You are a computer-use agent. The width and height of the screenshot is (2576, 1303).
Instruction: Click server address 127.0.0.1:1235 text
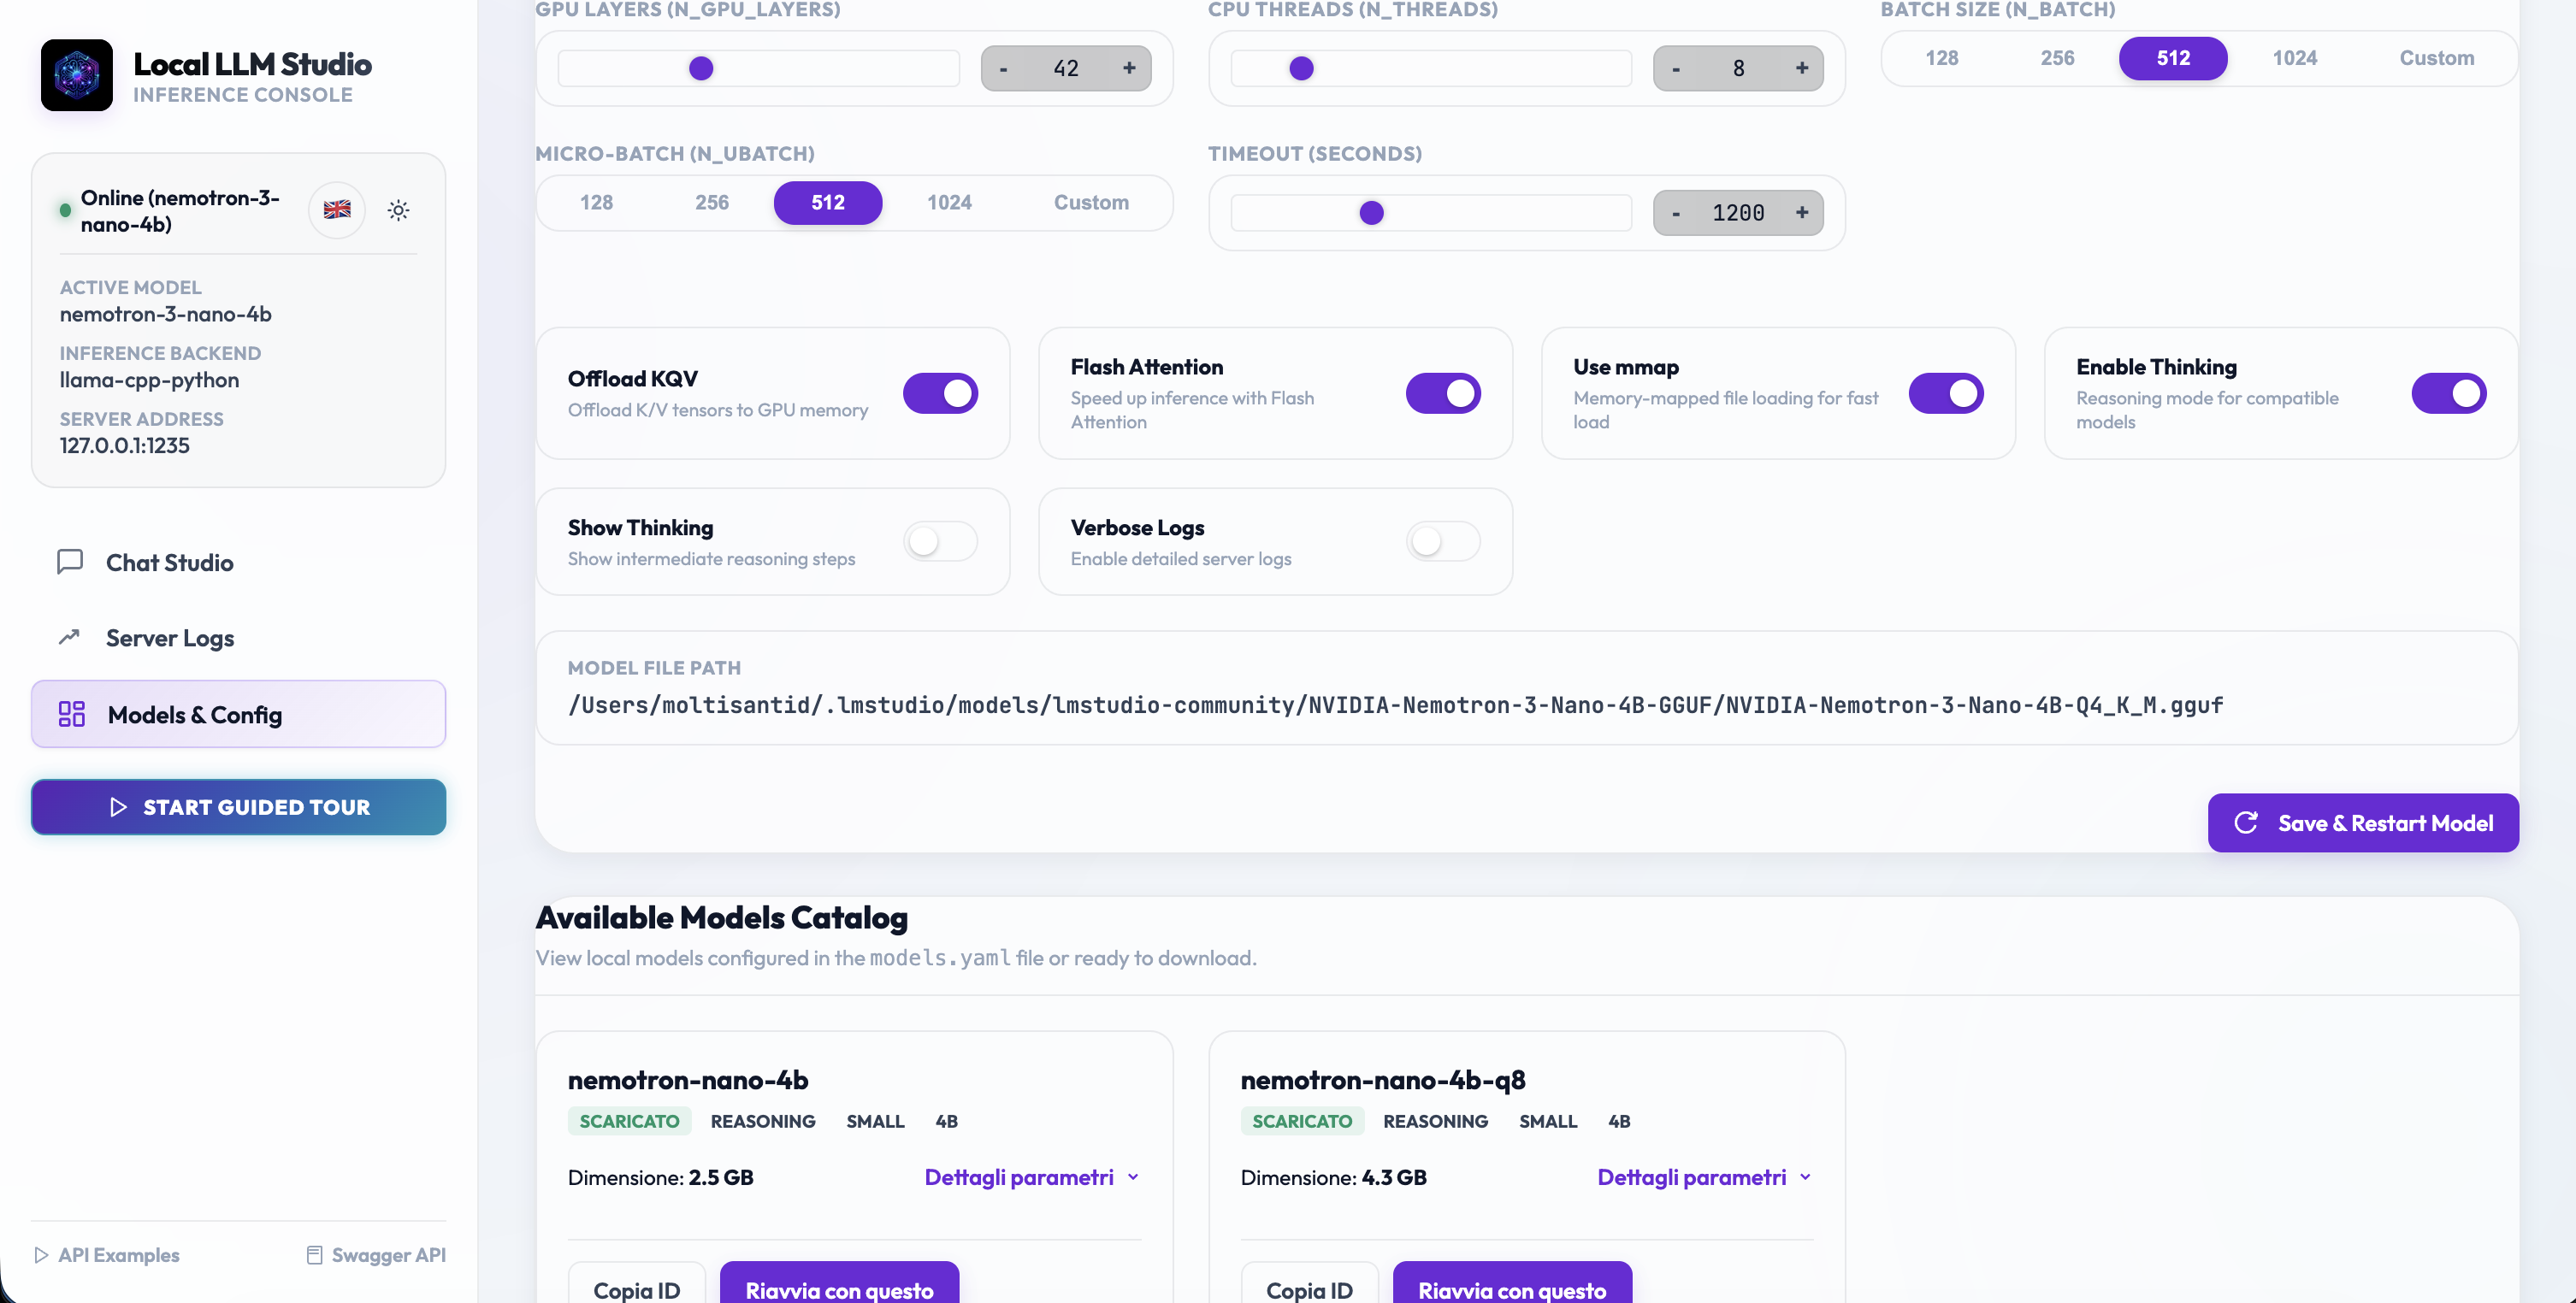coord(125,445)
